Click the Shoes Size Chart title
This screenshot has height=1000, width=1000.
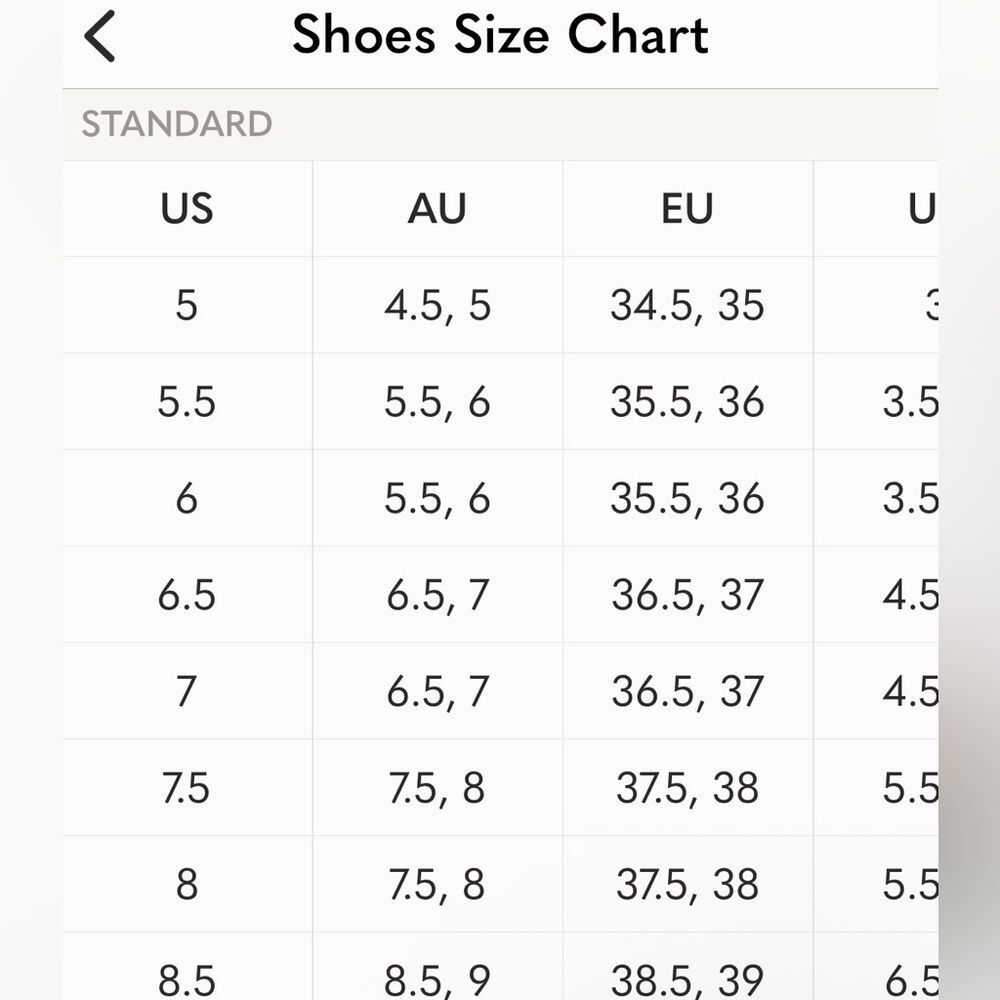(x=500, y=35)
